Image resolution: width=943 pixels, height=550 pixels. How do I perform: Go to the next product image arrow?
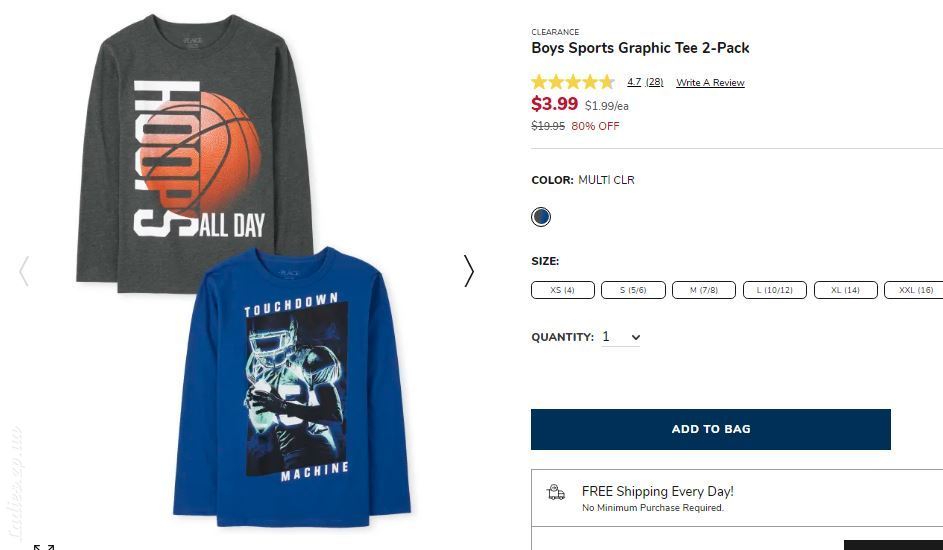pyautogui.click(x=469, y=271)
